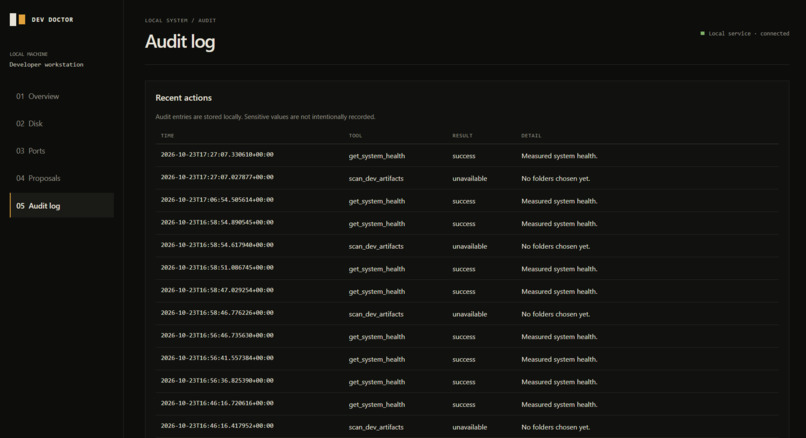Image resolution: width=806 pixels, height=438 pixels.
Task: Select timestamp 2026-10-23T16:46:16.720616+00:00
Action: tap(217, 404)
